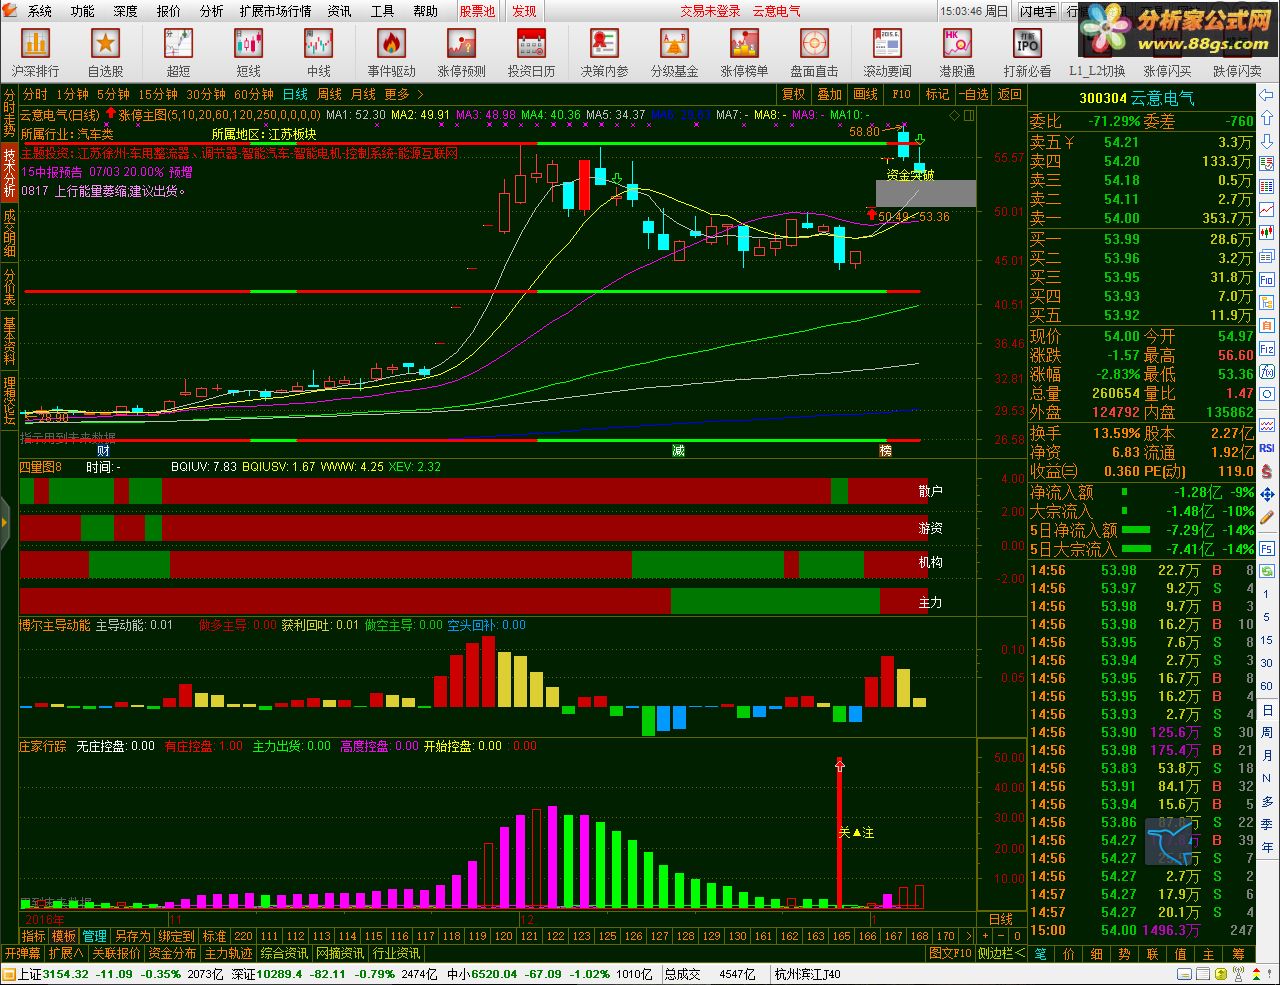Open the 功能 menu

[83, 11]
